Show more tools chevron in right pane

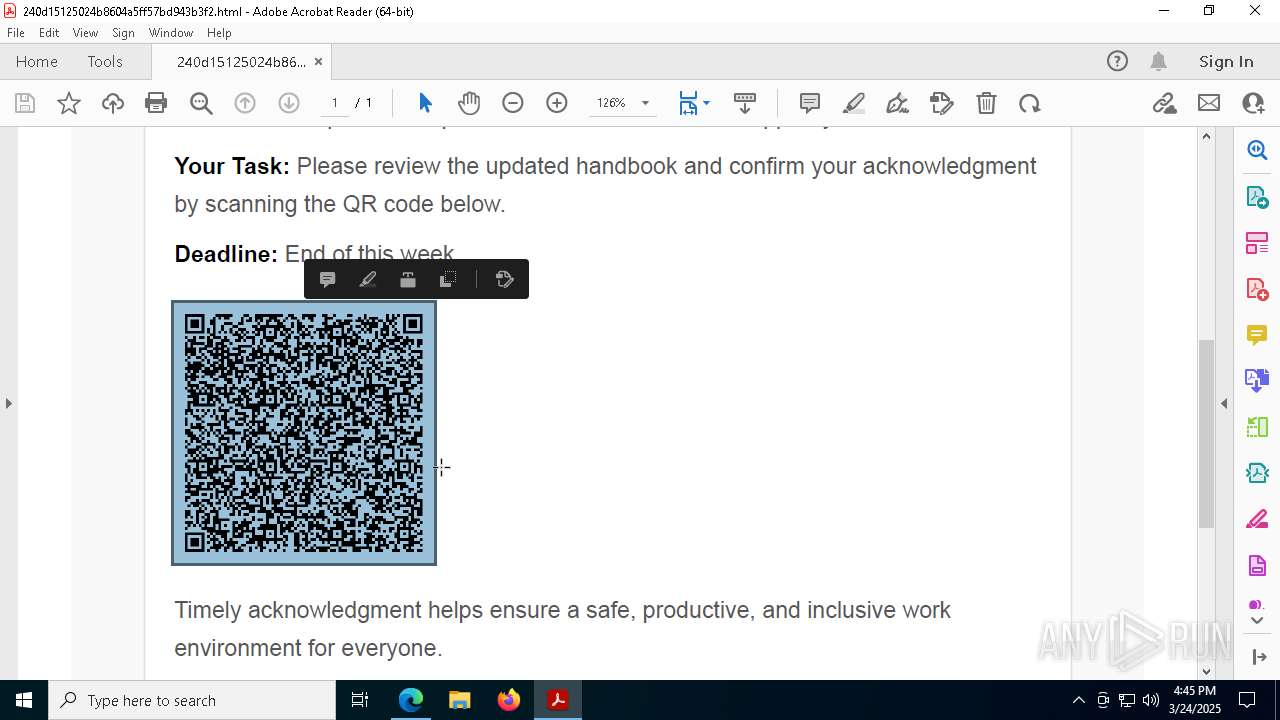pos(1257,621)
